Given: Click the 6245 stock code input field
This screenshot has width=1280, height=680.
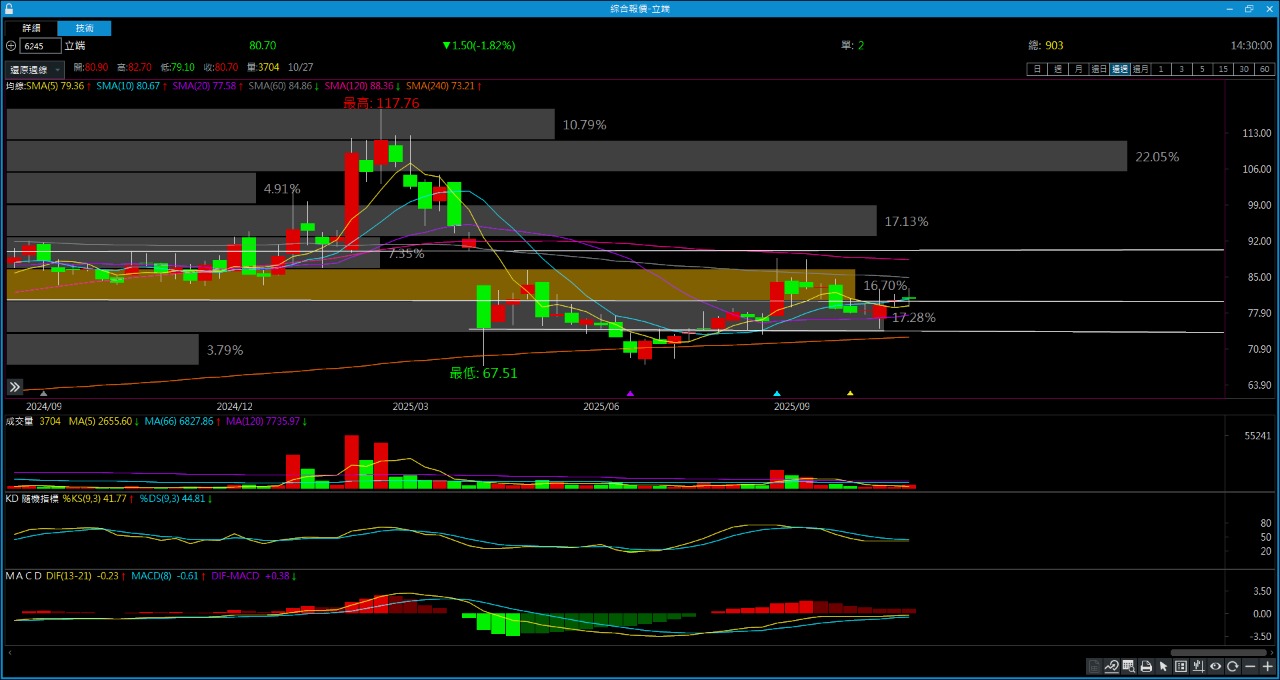Looking at the screenshot, I should (40, 46).
